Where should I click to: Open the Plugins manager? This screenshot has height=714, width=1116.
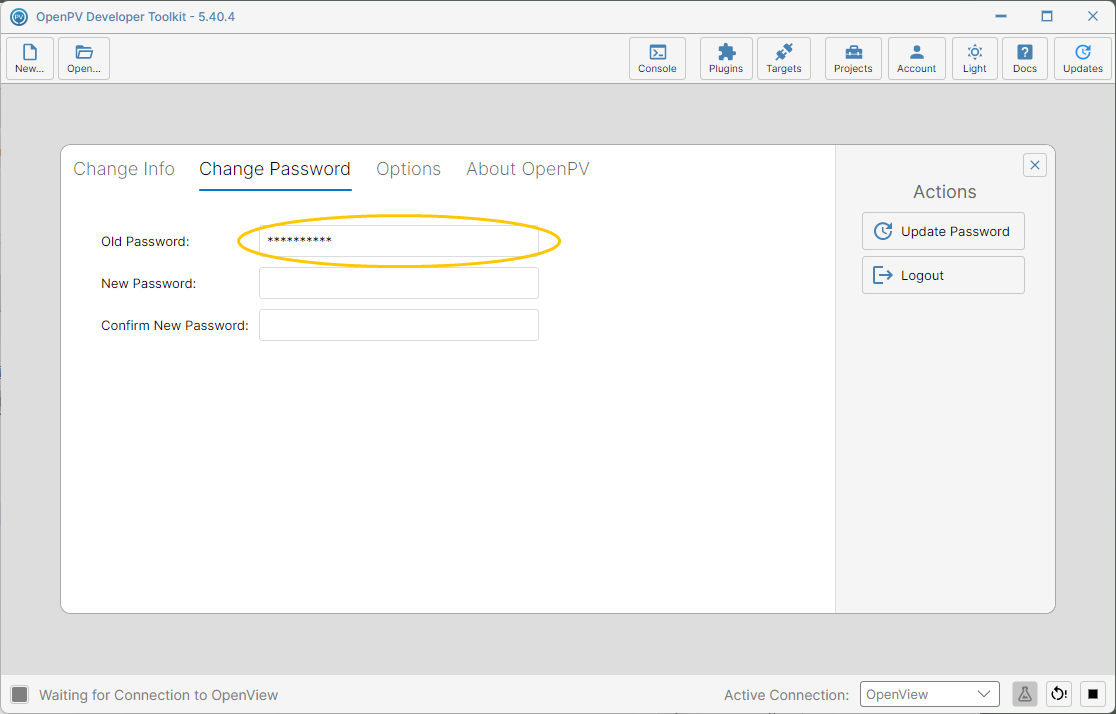(x=726, y=58)
